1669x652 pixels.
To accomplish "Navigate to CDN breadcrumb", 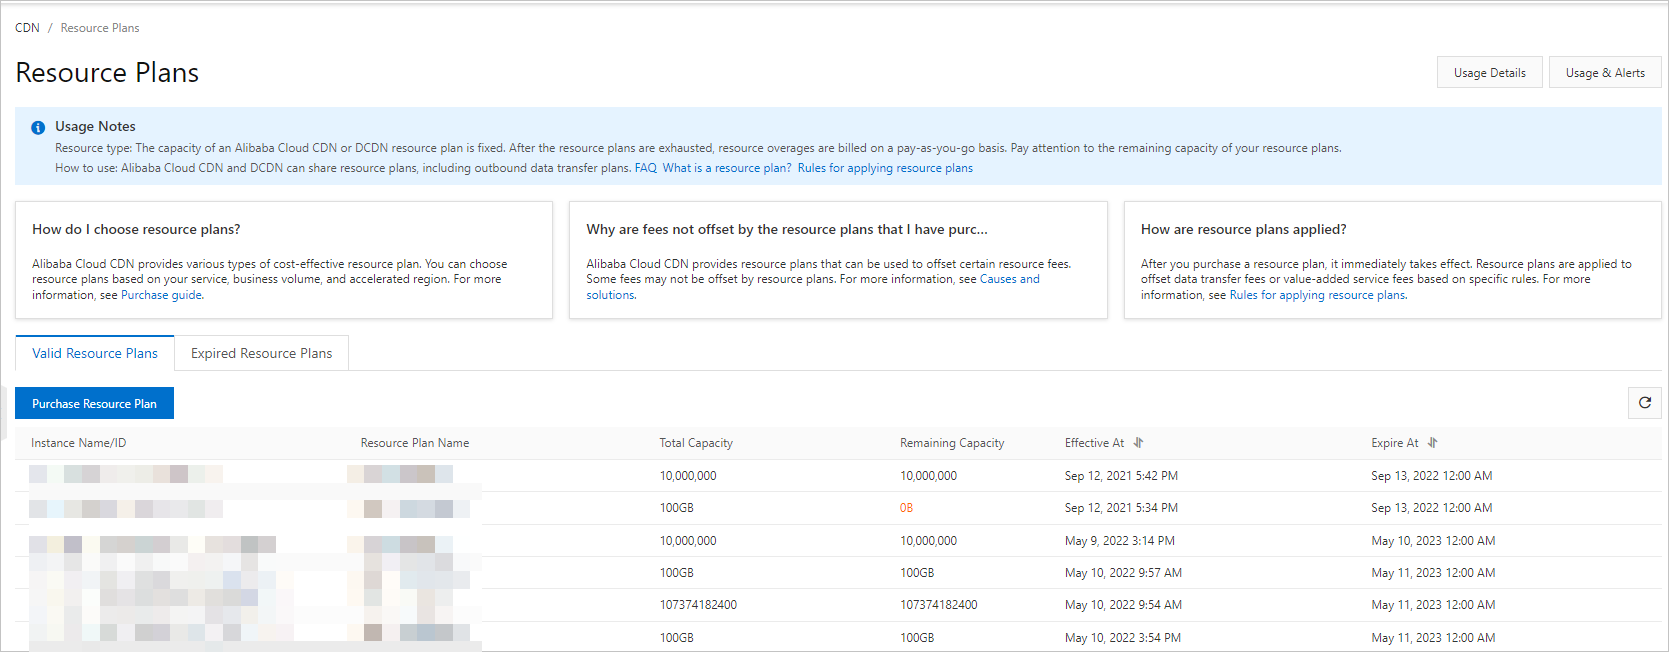I will click(27, 28).
